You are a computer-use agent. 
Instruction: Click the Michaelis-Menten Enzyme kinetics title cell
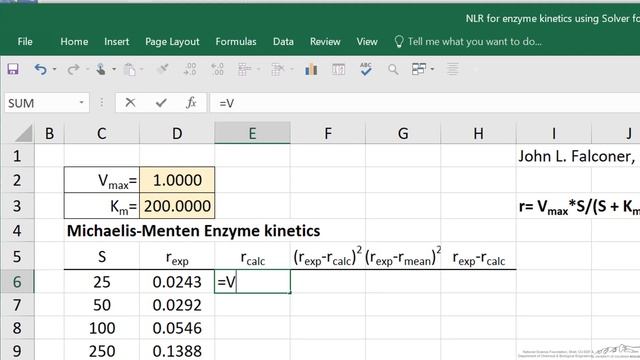tap(193, 231)
